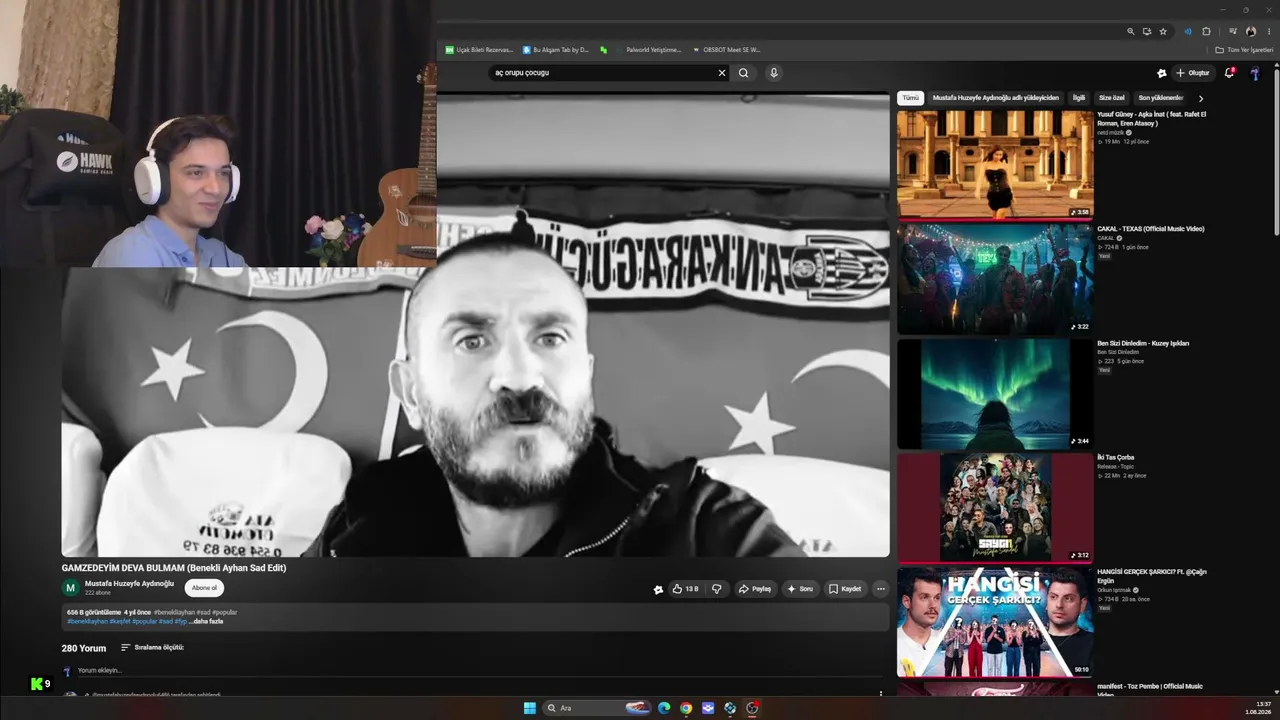Open the 'Hangisi Gerçek Şarkıcı' thumbnail
Screen dimensions: 1280x720
pyautogui.click(x=995, y=623)
